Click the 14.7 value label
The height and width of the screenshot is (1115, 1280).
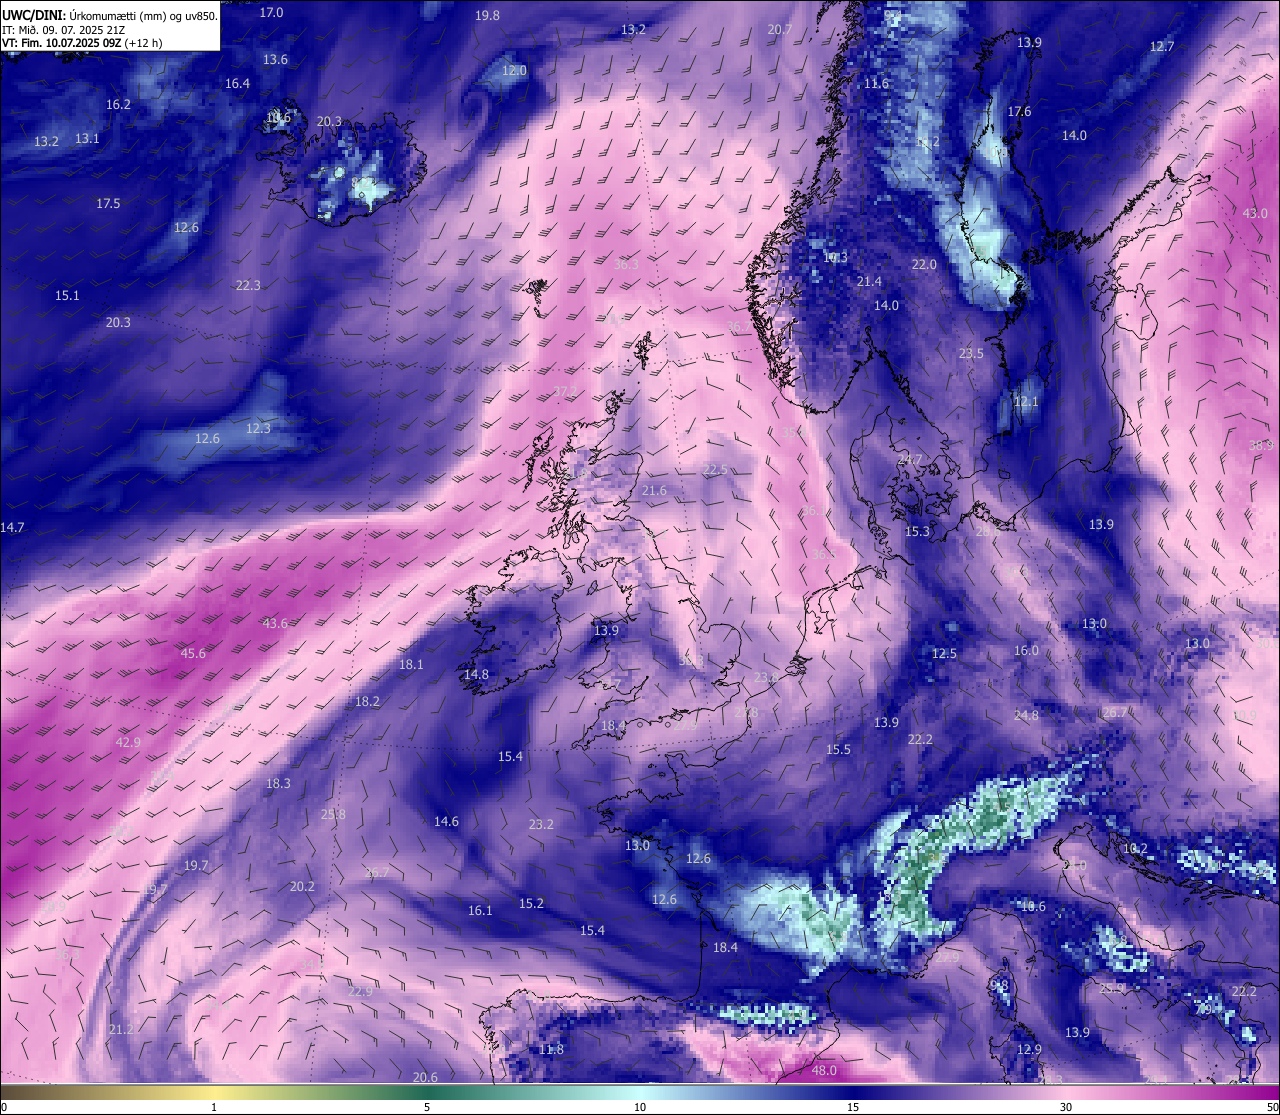12,528
